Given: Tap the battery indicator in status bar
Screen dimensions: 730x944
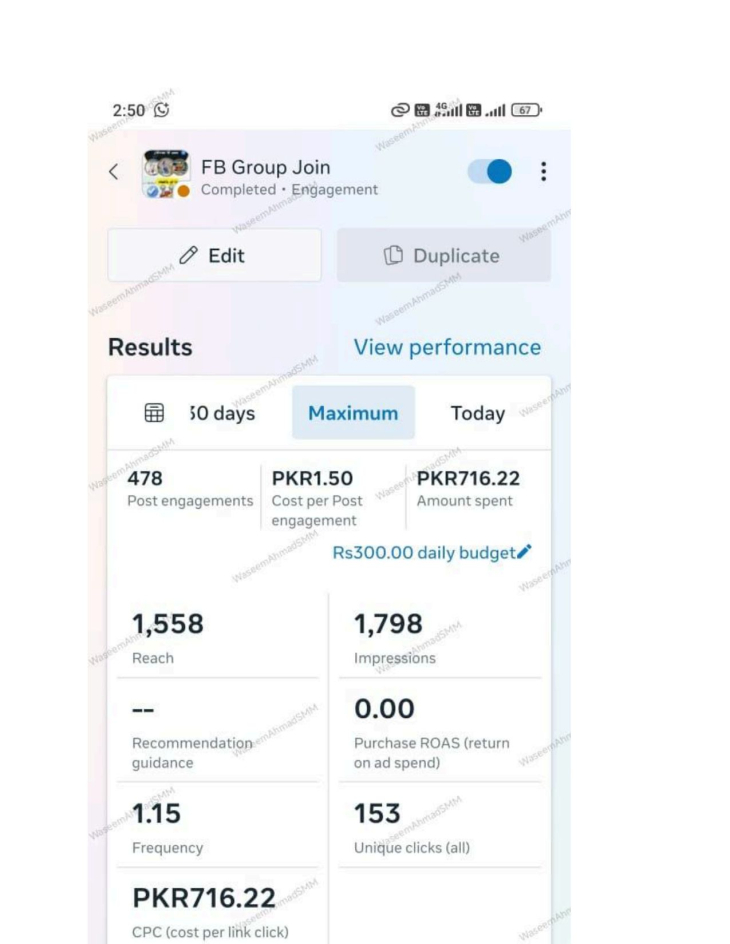Looking at the screenshot, I should (527, 110).
